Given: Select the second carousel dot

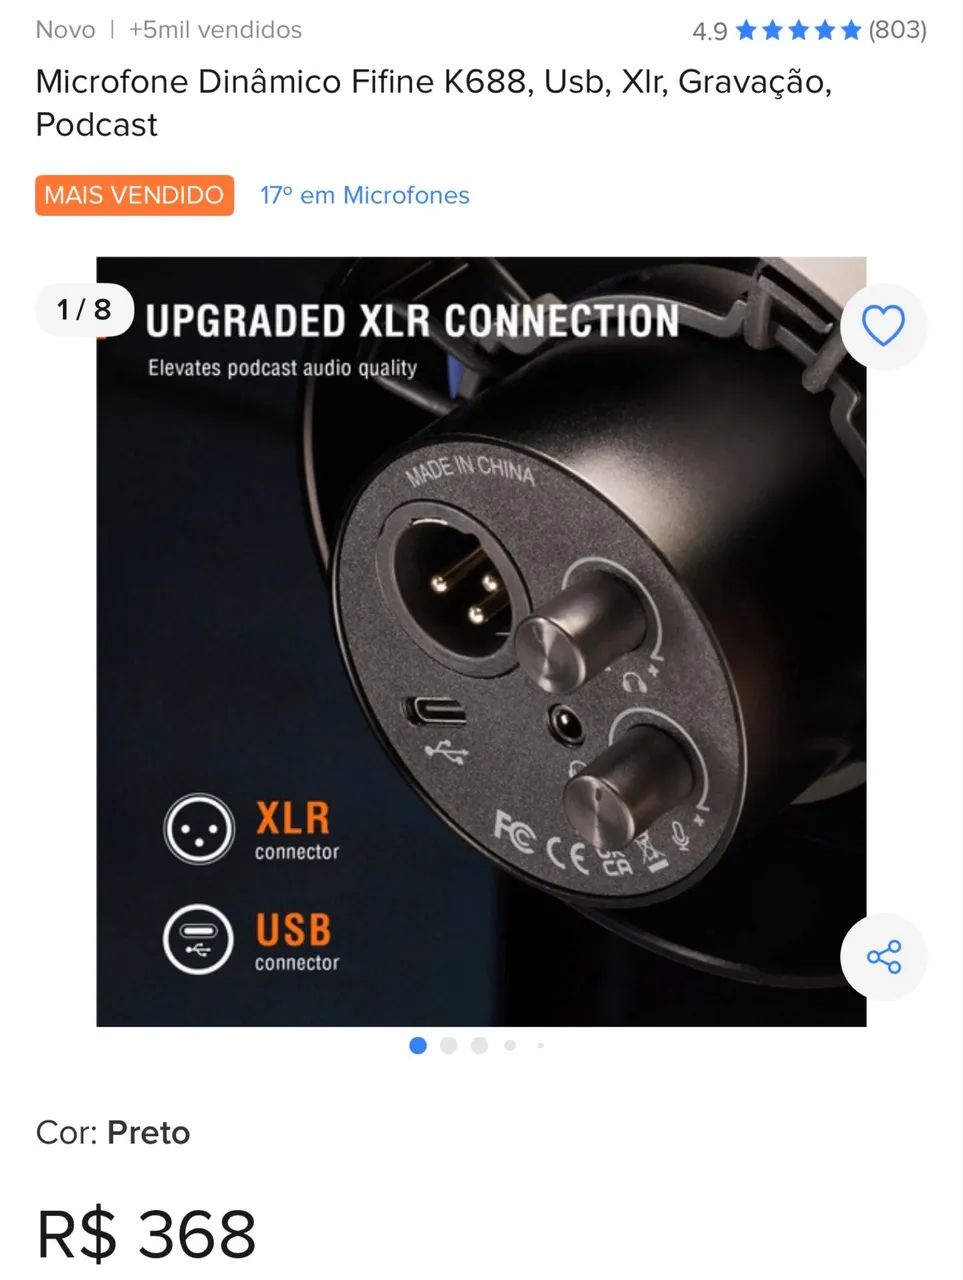Looking at the screenshot, I should click(448, 1045).
